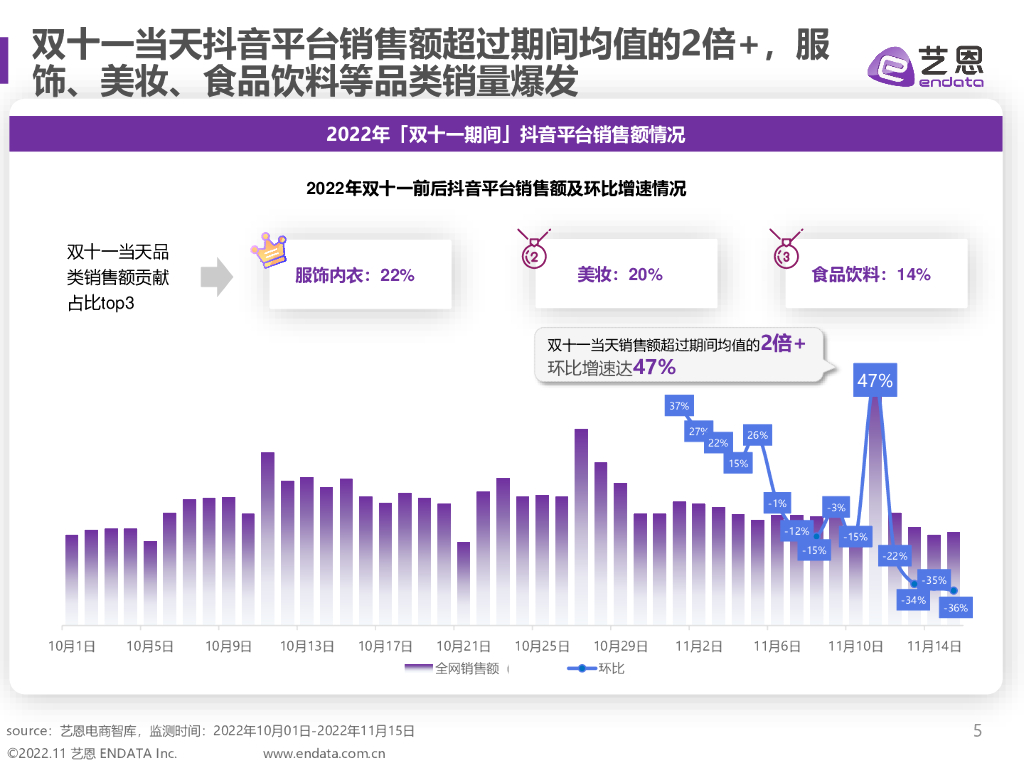The image size is (1024, 768).
Task: Click the 环比增速达47% callout line
Action: [x=611, y=368]
